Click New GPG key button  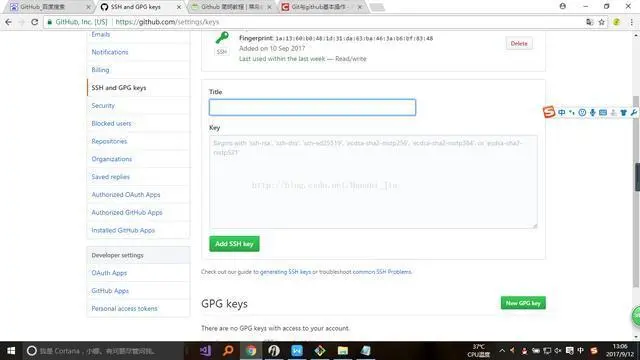pyautogui.click(x=523, y=303)
